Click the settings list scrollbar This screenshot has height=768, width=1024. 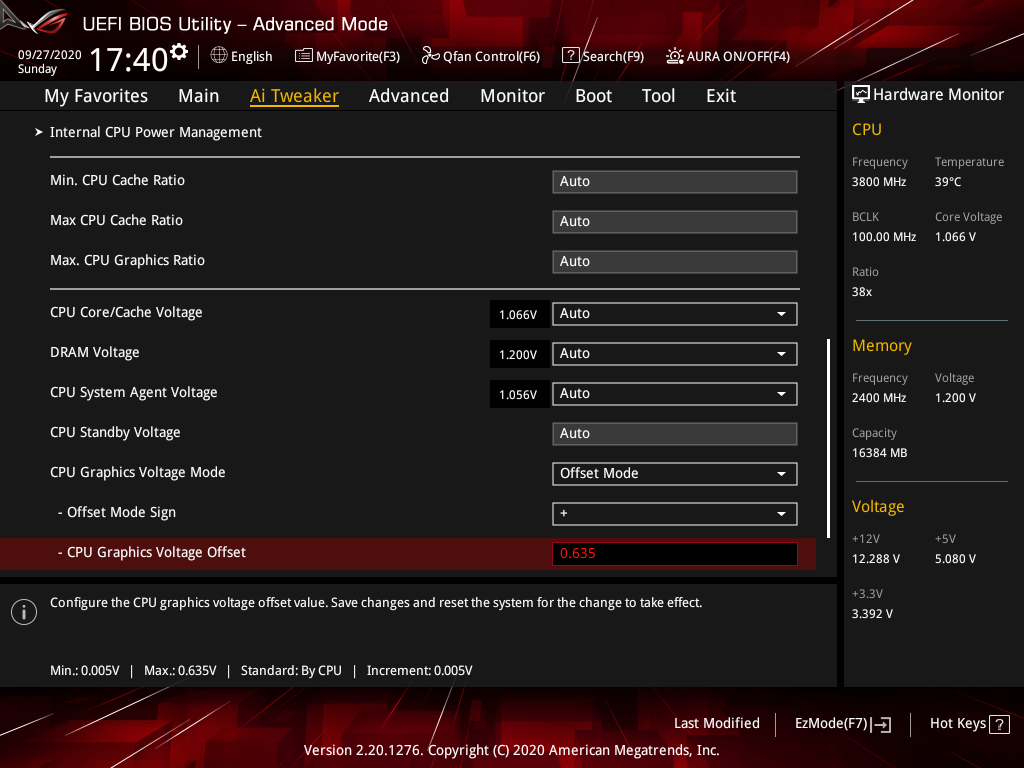click(828, 438)
